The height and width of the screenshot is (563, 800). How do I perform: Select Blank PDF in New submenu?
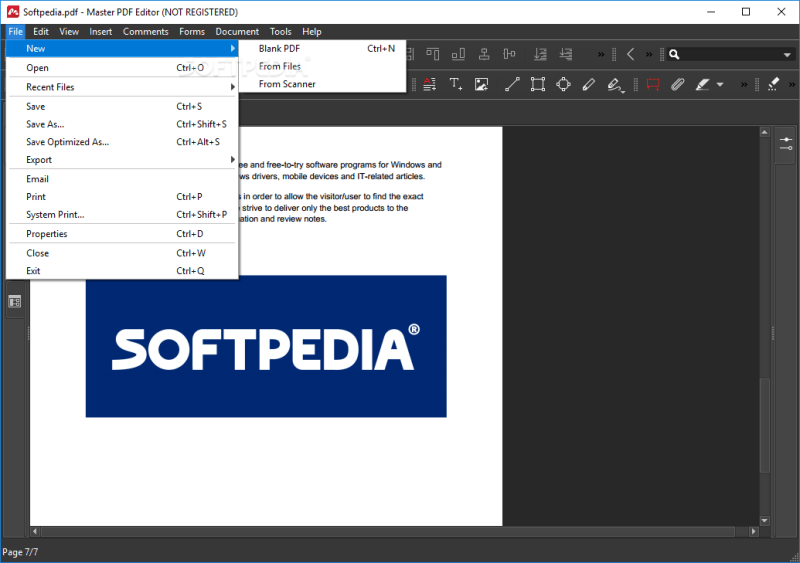click(322, 48)
